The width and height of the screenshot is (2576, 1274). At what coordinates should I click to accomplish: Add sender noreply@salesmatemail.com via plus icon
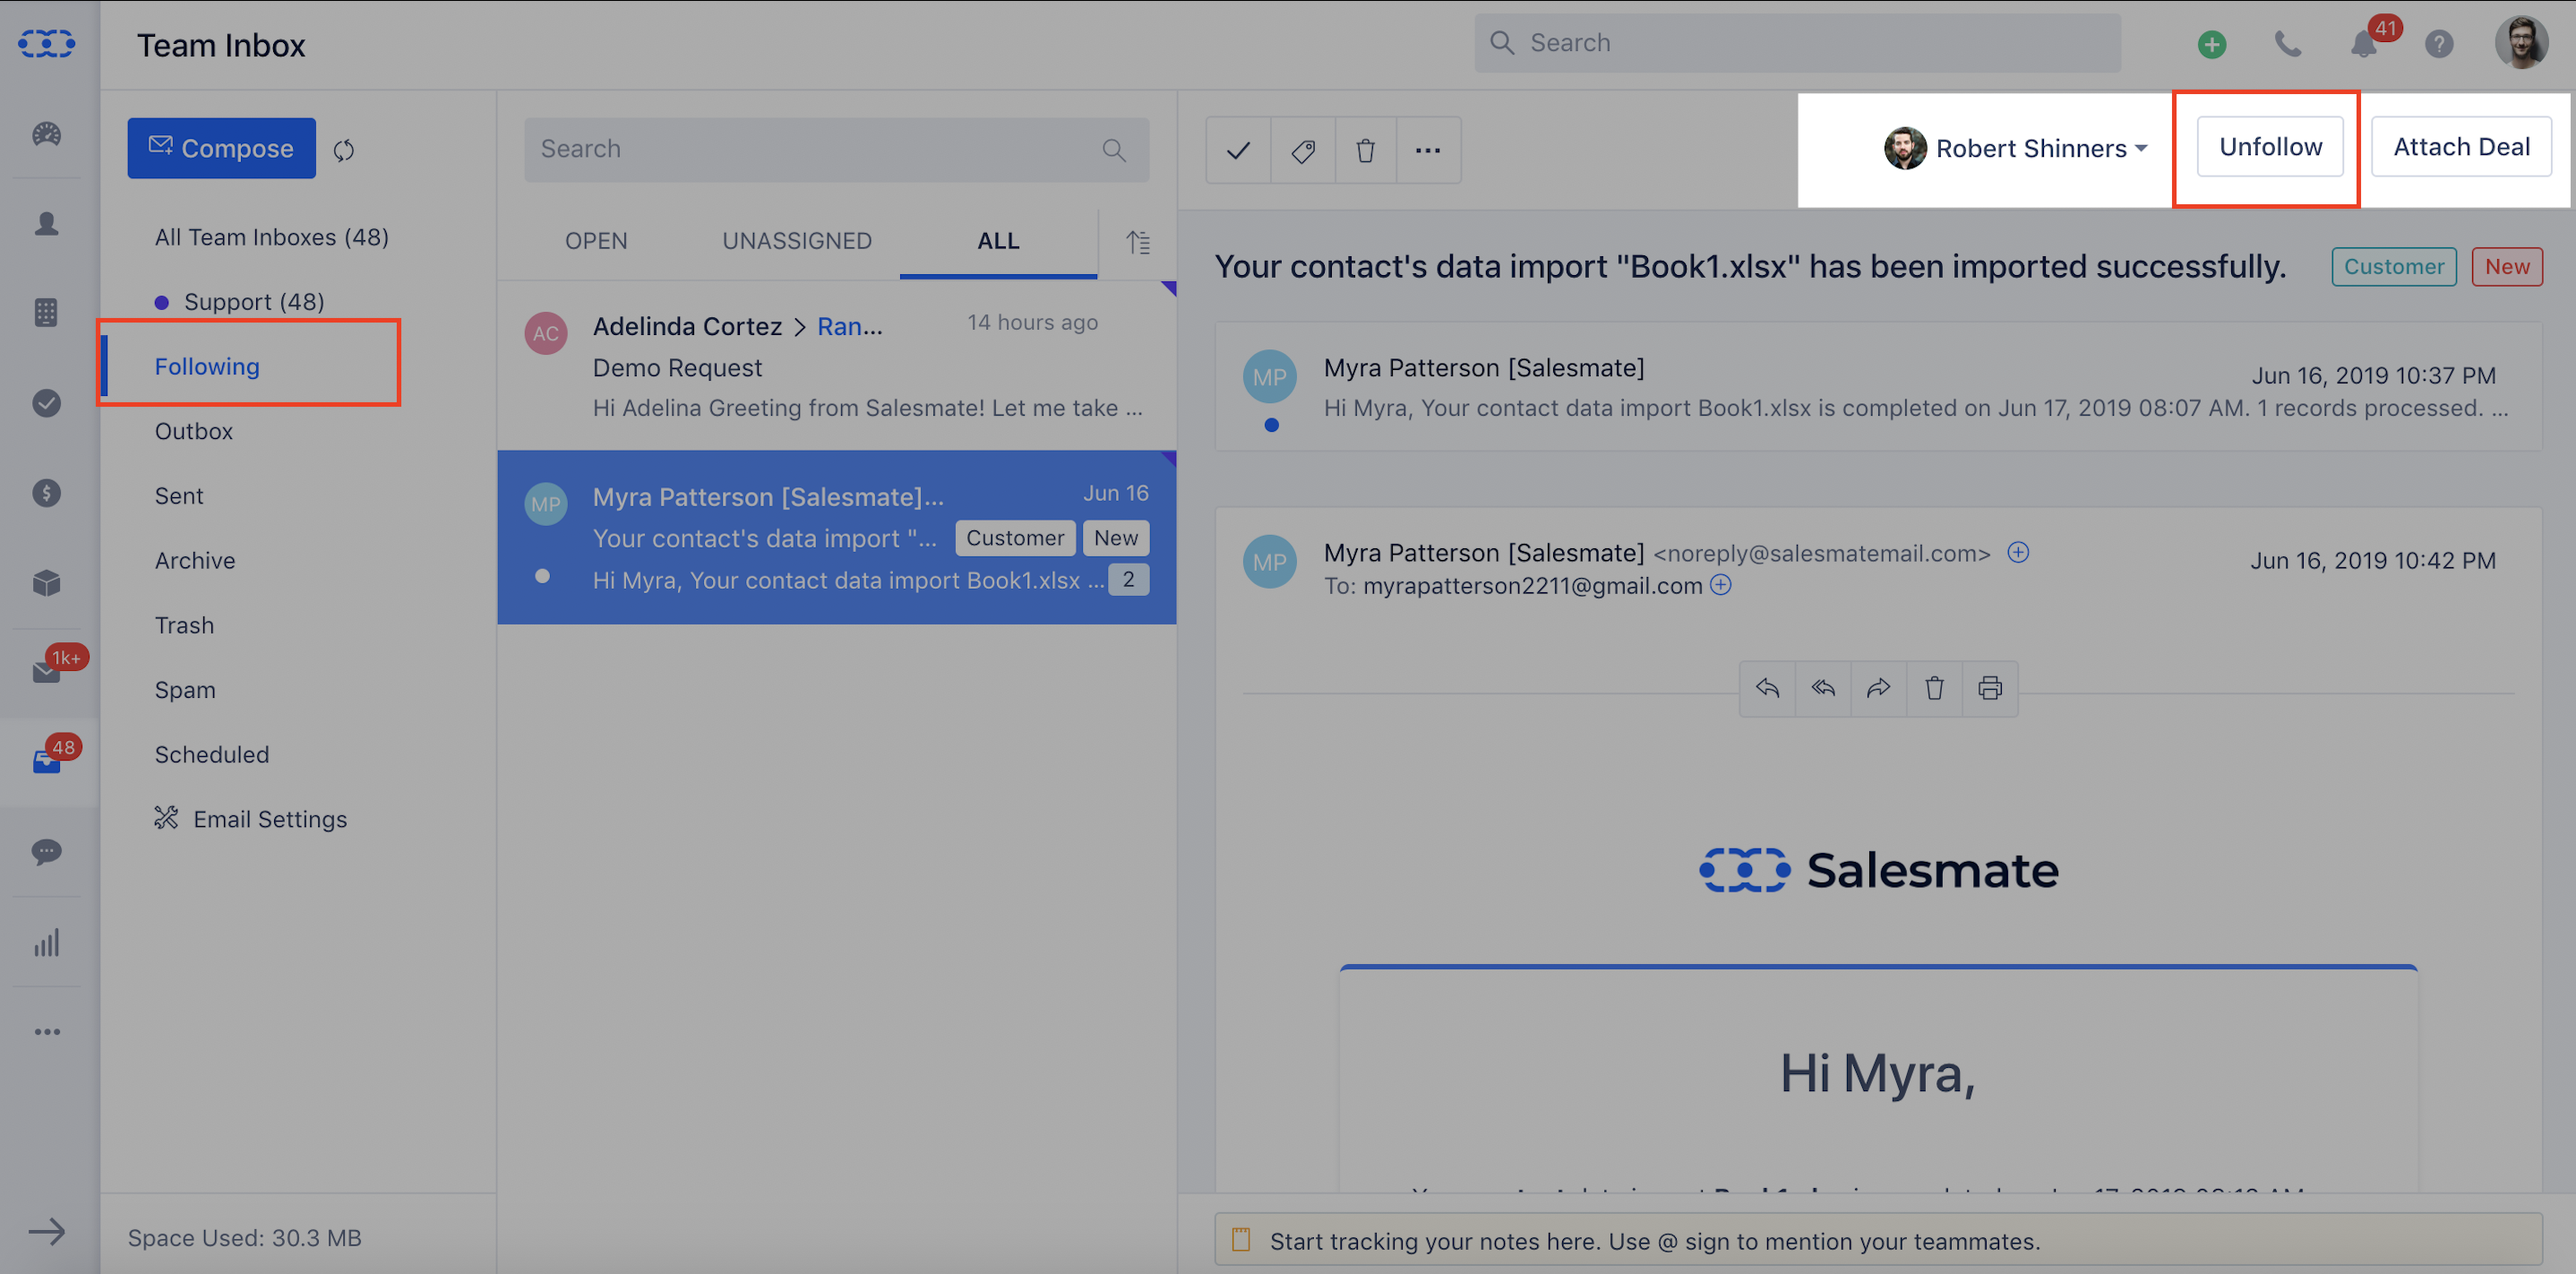tap(2018, 552)
